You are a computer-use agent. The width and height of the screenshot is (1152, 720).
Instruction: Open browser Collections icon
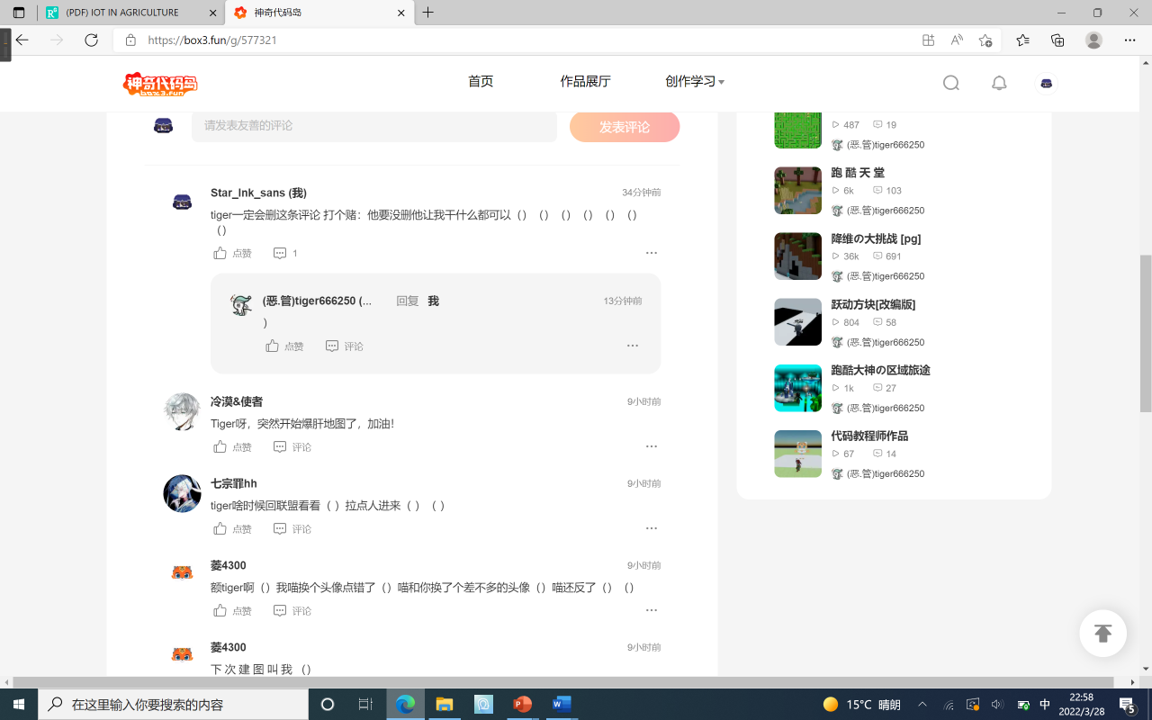click(x=1057, y=40)
